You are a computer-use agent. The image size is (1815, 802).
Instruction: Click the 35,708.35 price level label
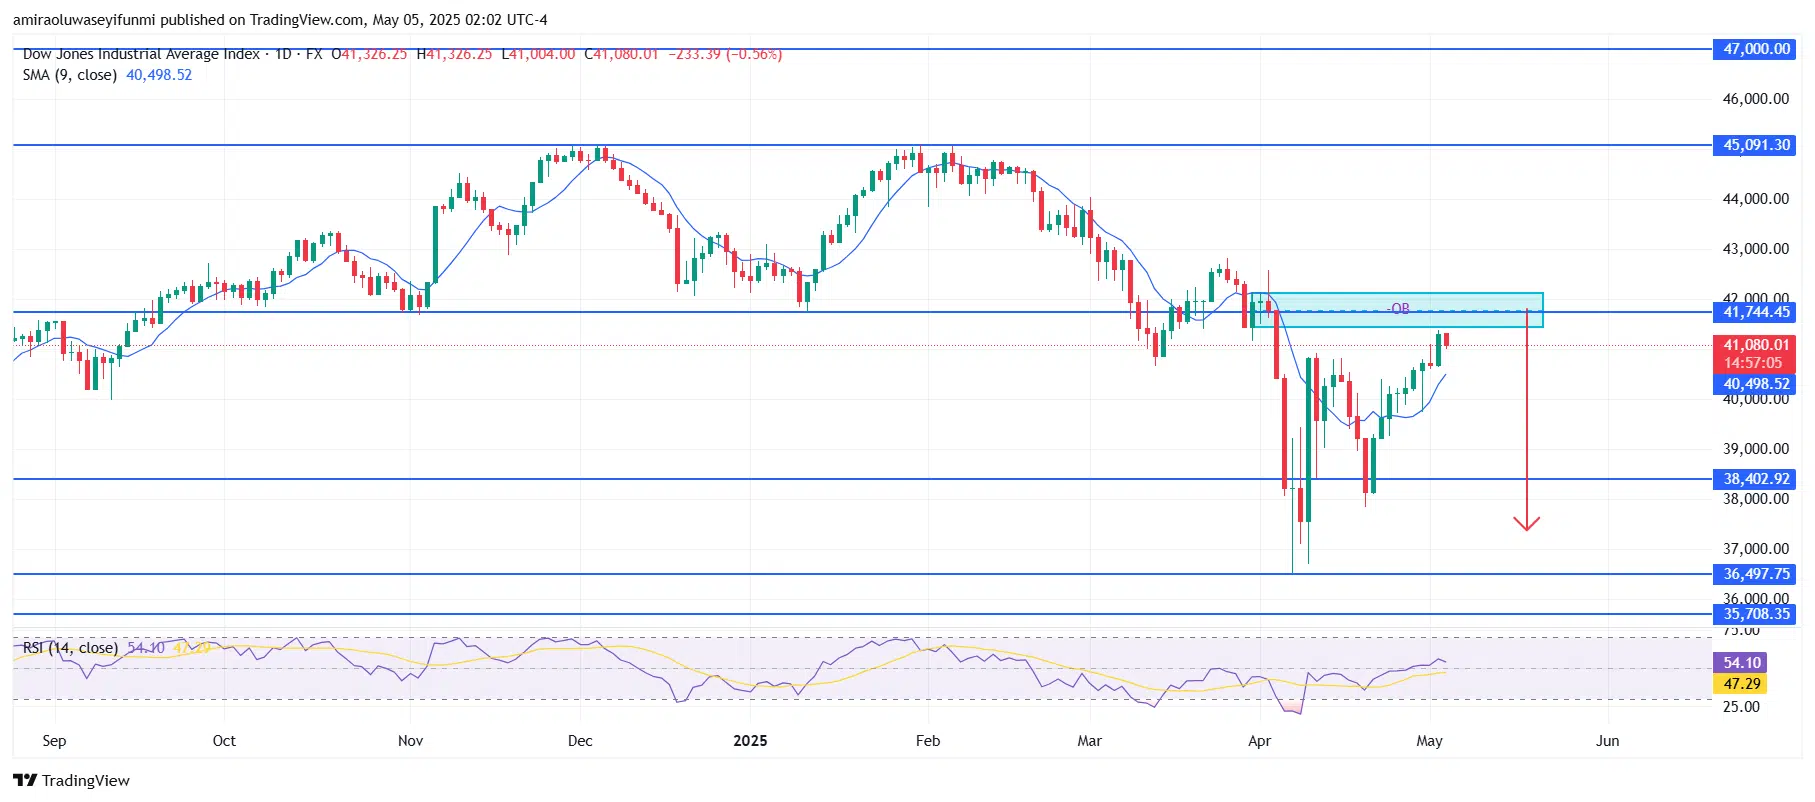click(1755, 614)
